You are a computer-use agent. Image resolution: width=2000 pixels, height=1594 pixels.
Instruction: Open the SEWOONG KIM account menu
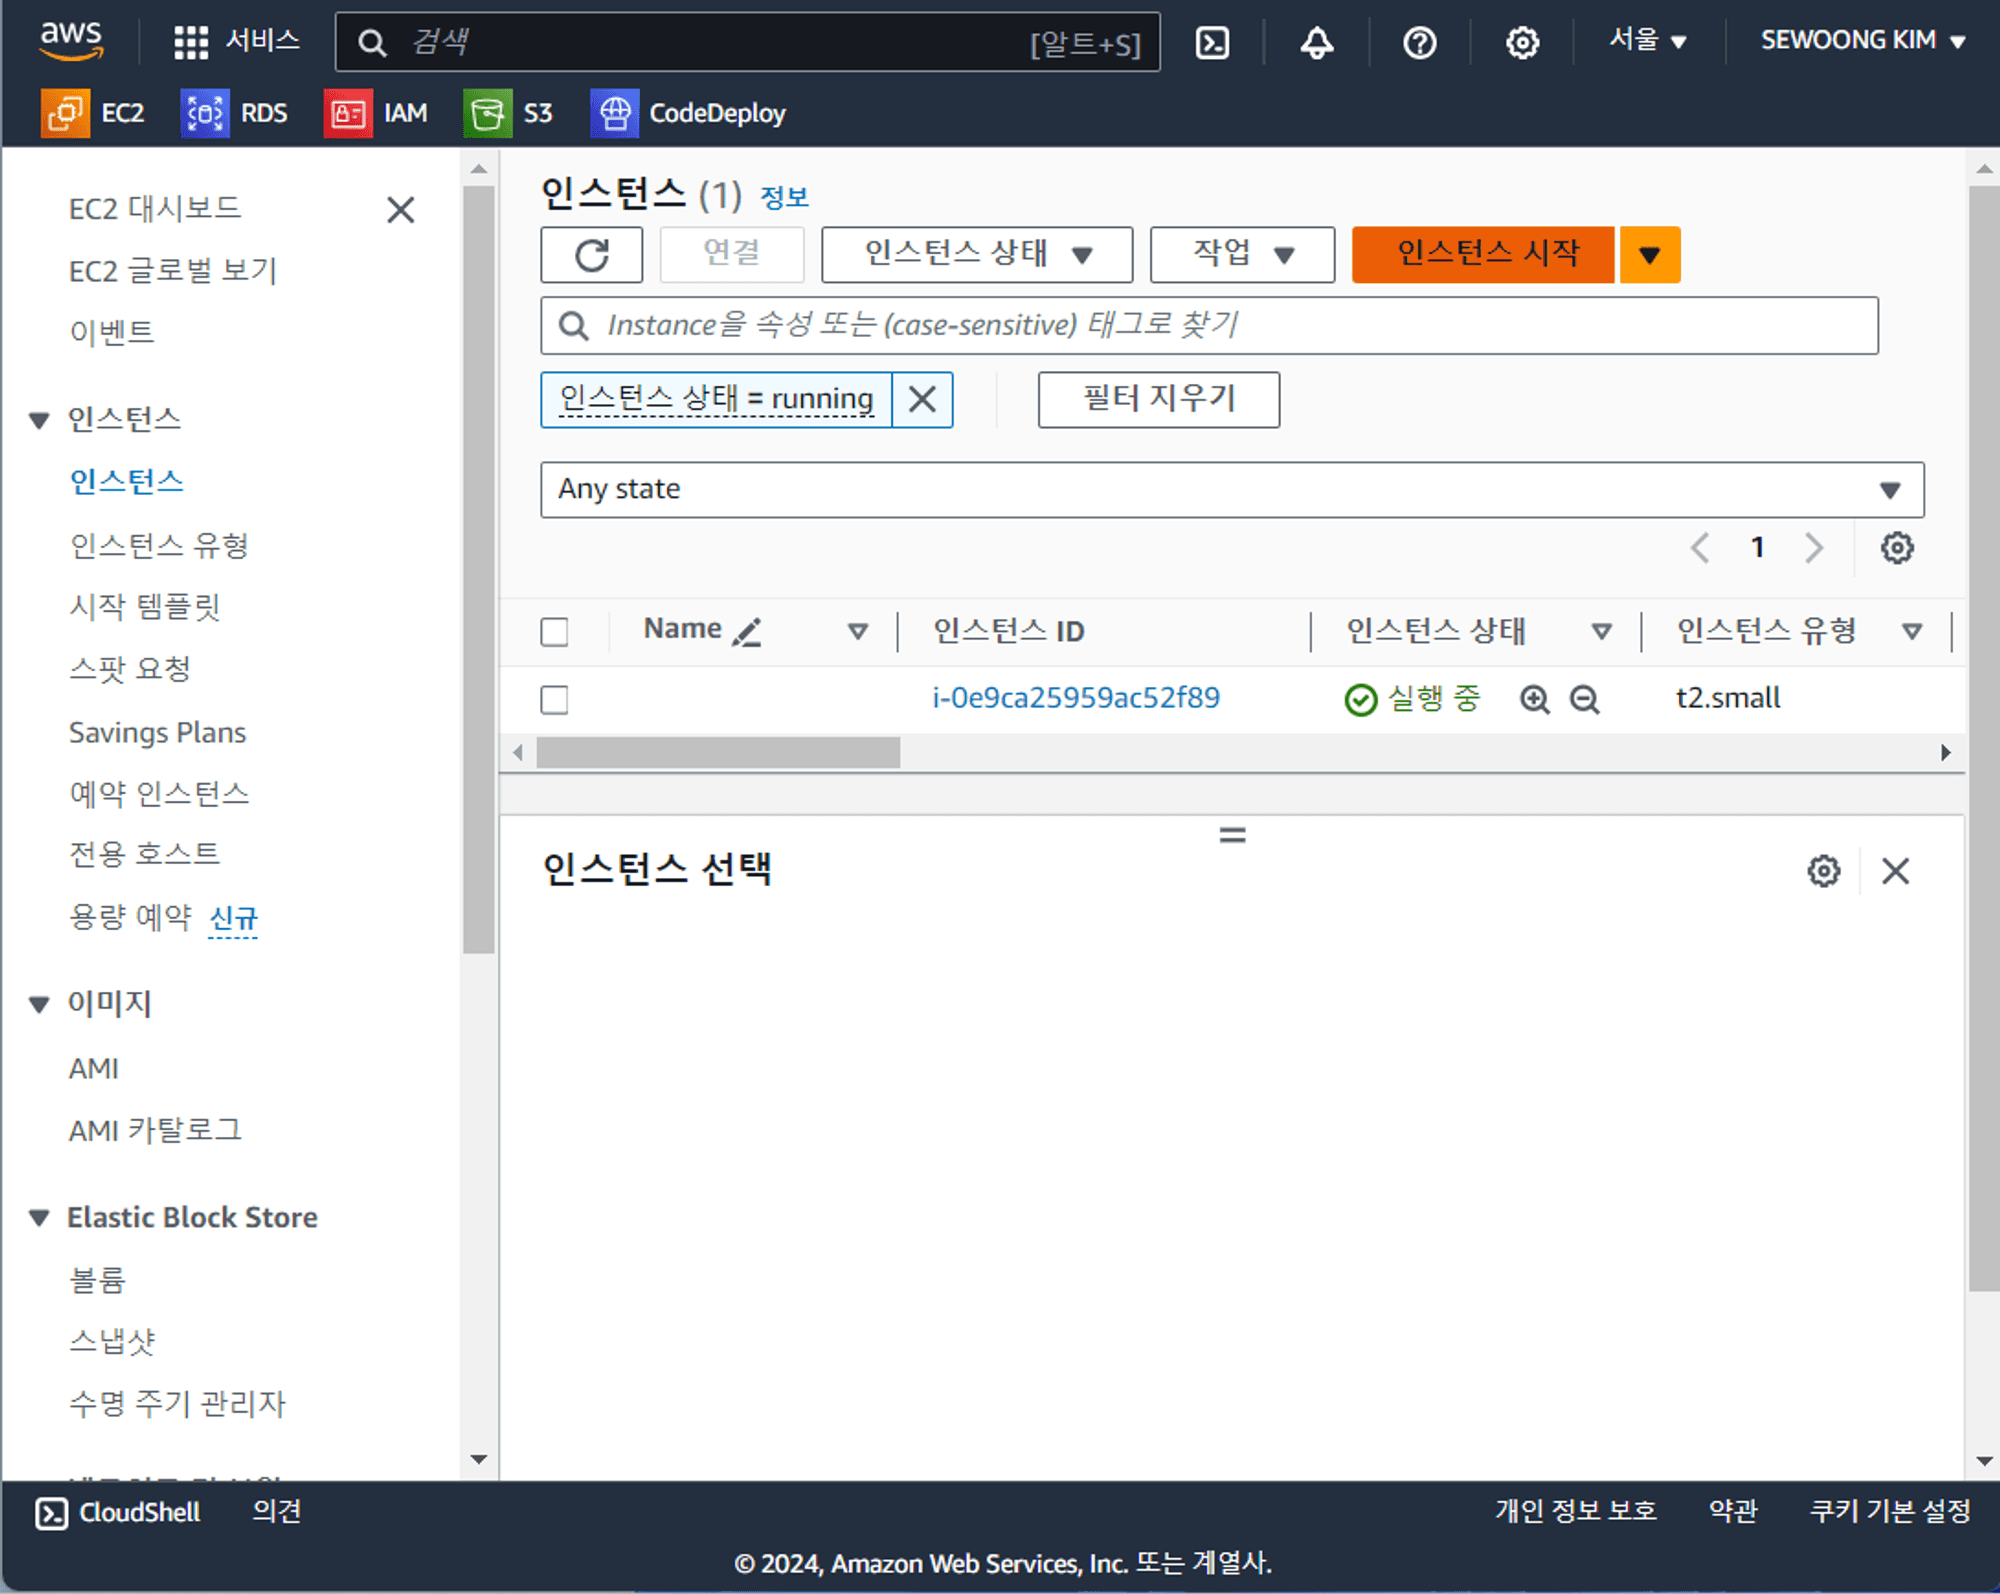click(x=1863, y=41)
